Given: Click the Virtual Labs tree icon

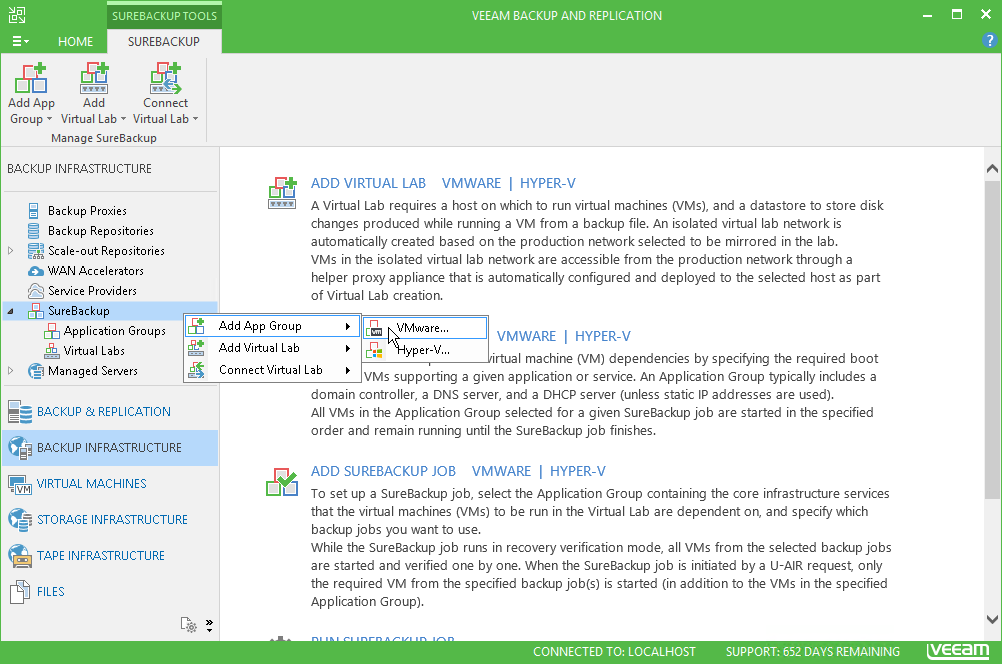Looking at the screenshot, I should point(51,351).
